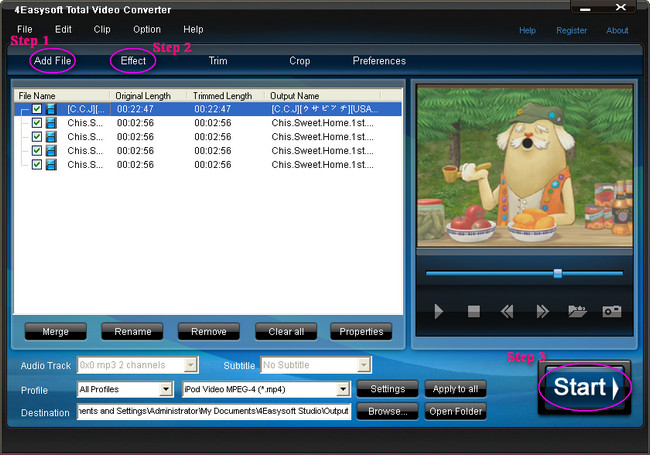This screenshot has width=650, height=455.
Task: Sort by the File Name column header
Action: [x=62, y=96]
